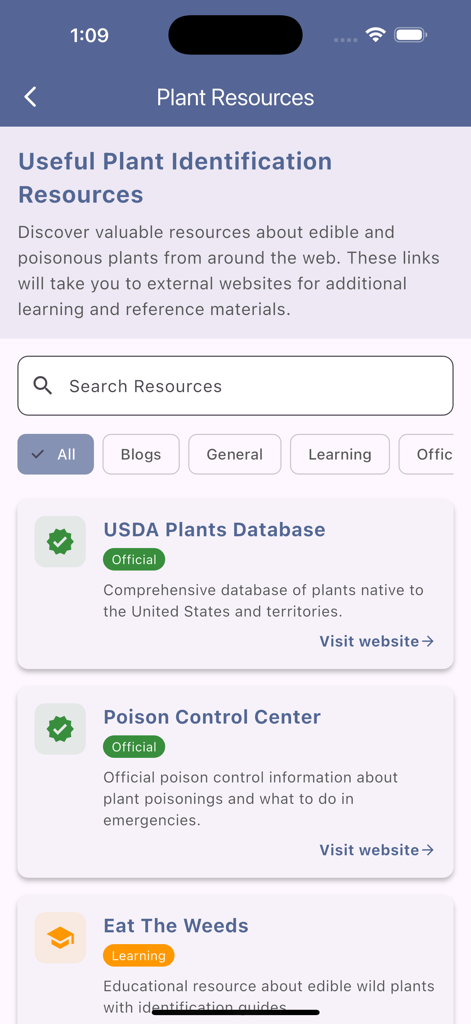Screen dimensions: 471x1024
Task: Go back using the header arrow
Action: [x=30, y=97]
